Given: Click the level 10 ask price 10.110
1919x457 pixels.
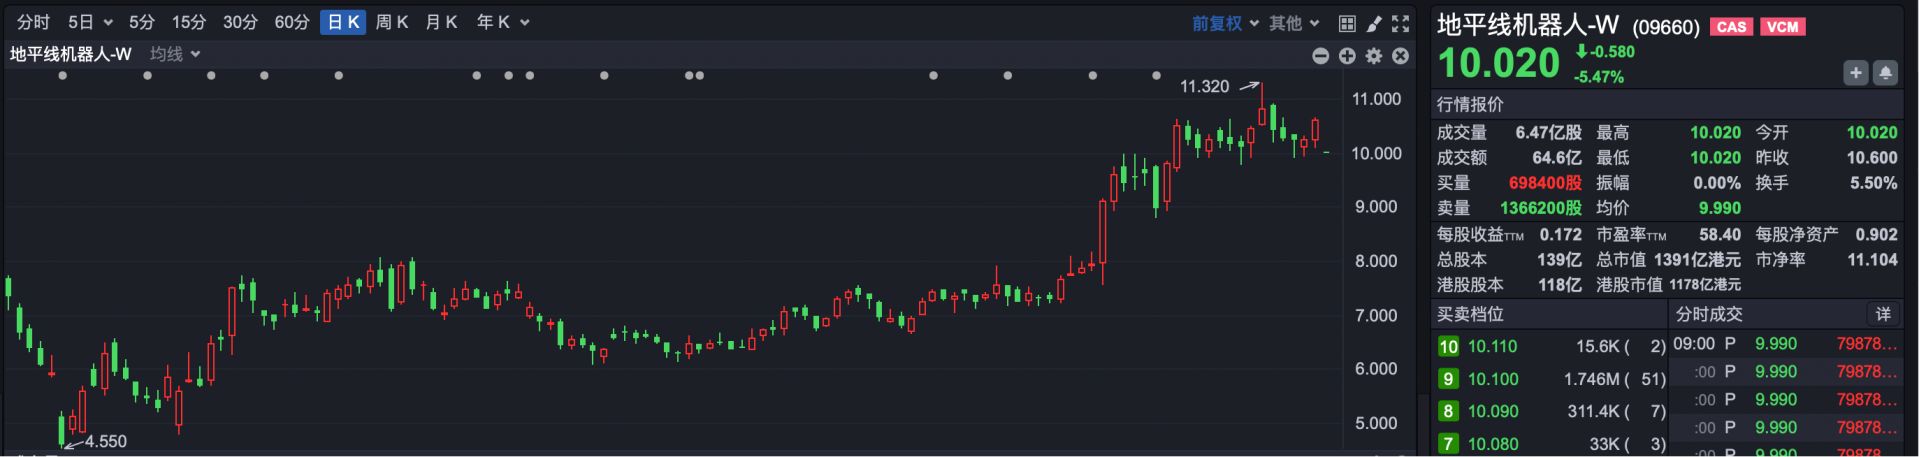Looking at the screenshot, I should [1492, 347].
